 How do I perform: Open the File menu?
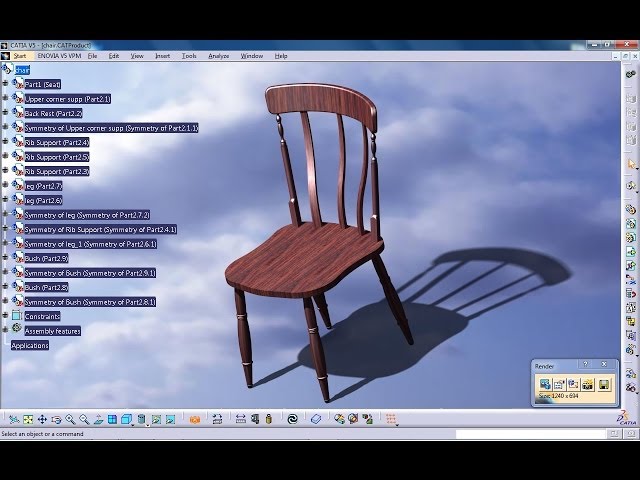point(93,56)
